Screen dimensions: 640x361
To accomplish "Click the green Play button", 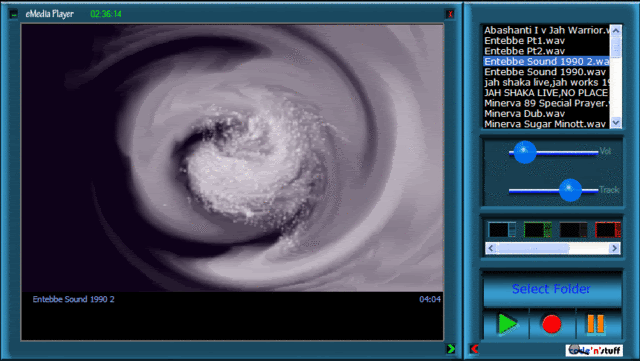I will 507,324.
